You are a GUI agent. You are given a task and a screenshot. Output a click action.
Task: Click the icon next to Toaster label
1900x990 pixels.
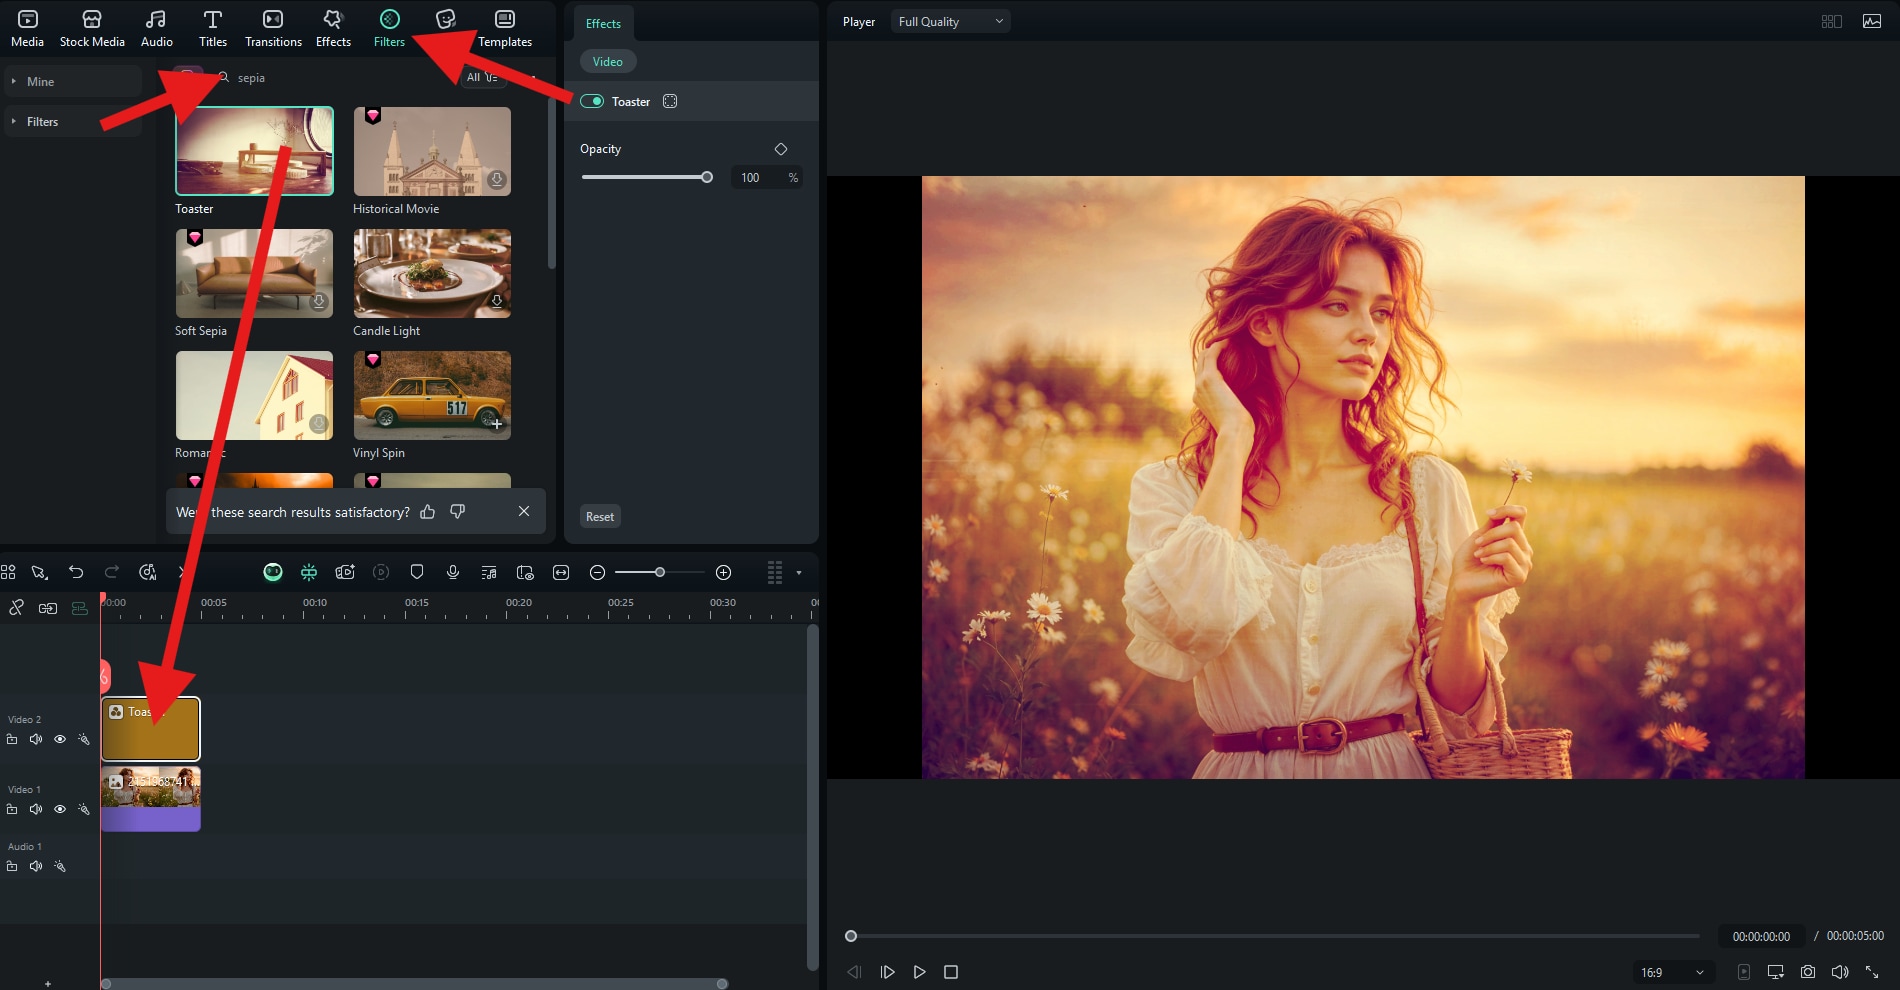pos(670,101)
